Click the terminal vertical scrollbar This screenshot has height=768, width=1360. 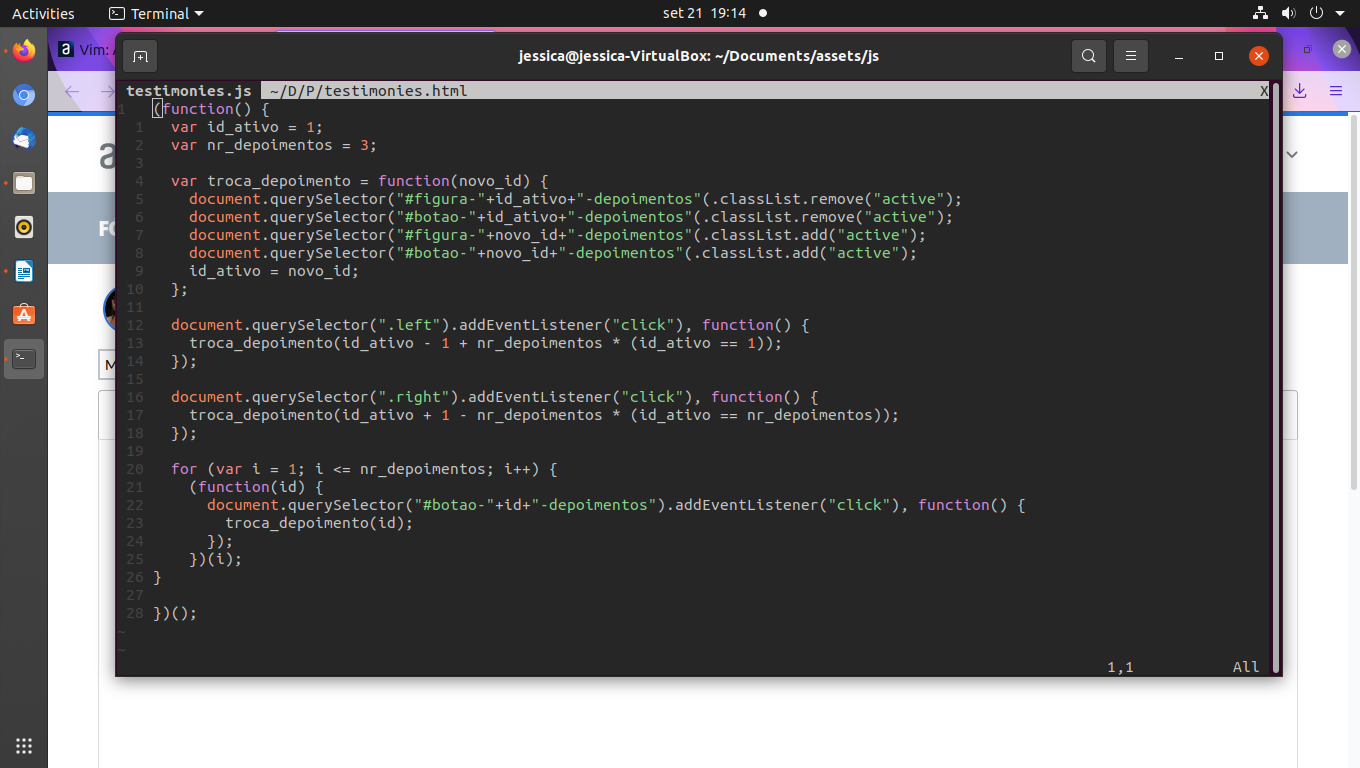pyautogui.click(x=1275, y=377)
